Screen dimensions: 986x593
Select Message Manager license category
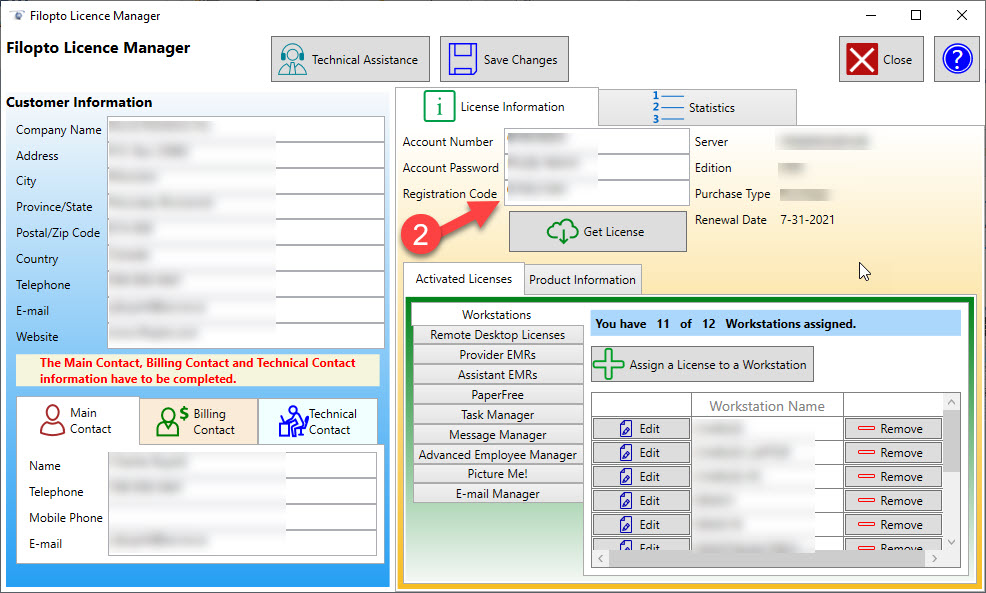tap(497, 435)
